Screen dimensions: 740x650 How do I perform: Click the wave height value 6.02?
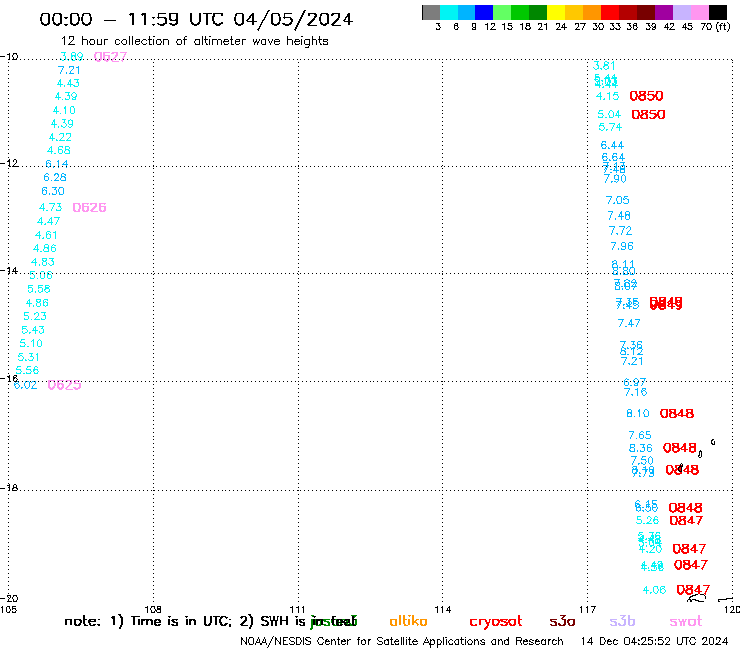coord(25,385)
